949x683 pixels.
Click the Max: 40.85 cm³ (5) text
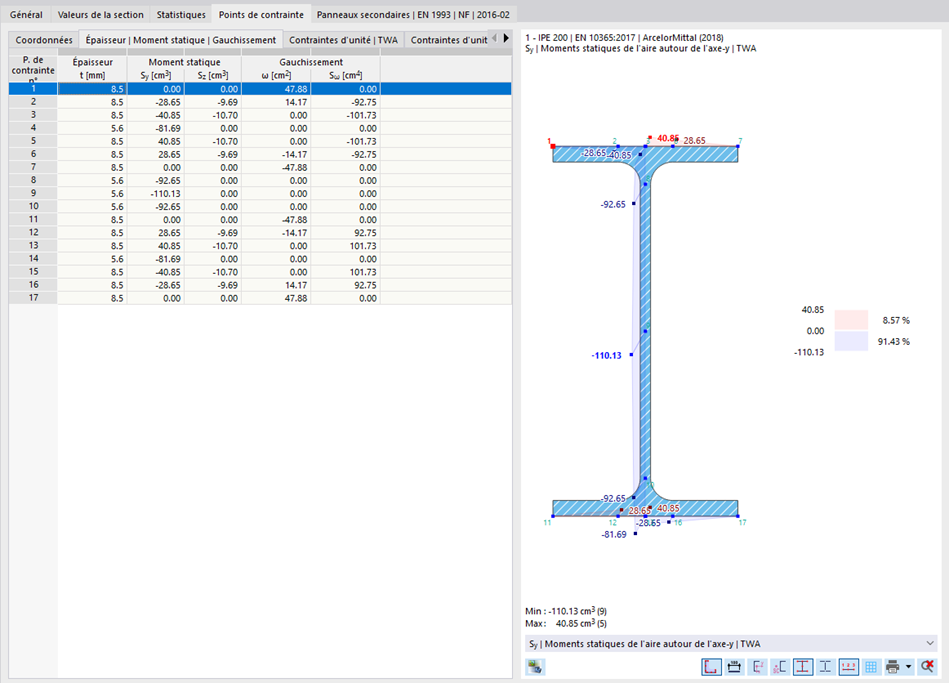[566, 624]
